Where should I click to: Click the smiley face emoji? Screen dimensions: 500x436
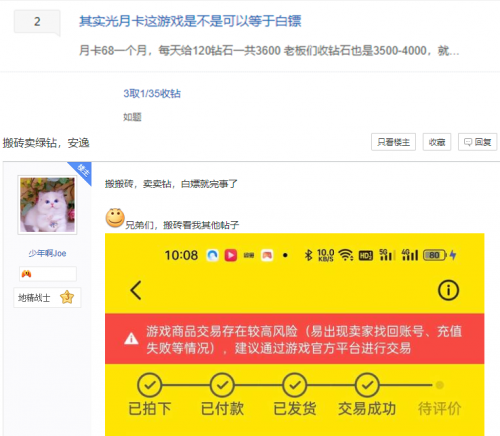(115, 218)
